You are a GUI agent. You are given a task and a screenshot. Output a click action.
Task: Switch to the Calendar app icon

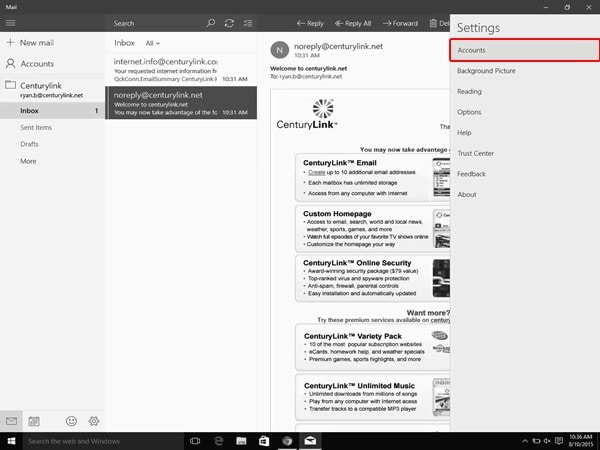34,421
